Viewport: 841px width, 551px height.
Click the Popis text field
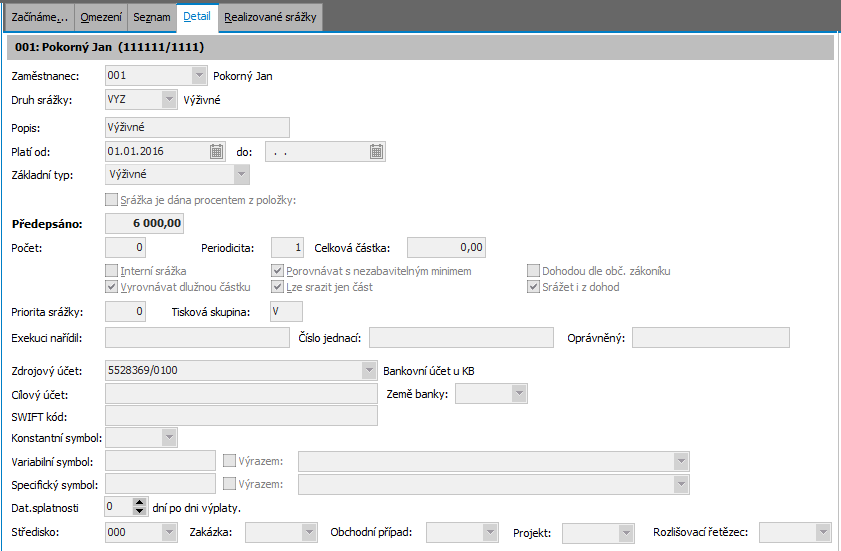coord(196,127)
